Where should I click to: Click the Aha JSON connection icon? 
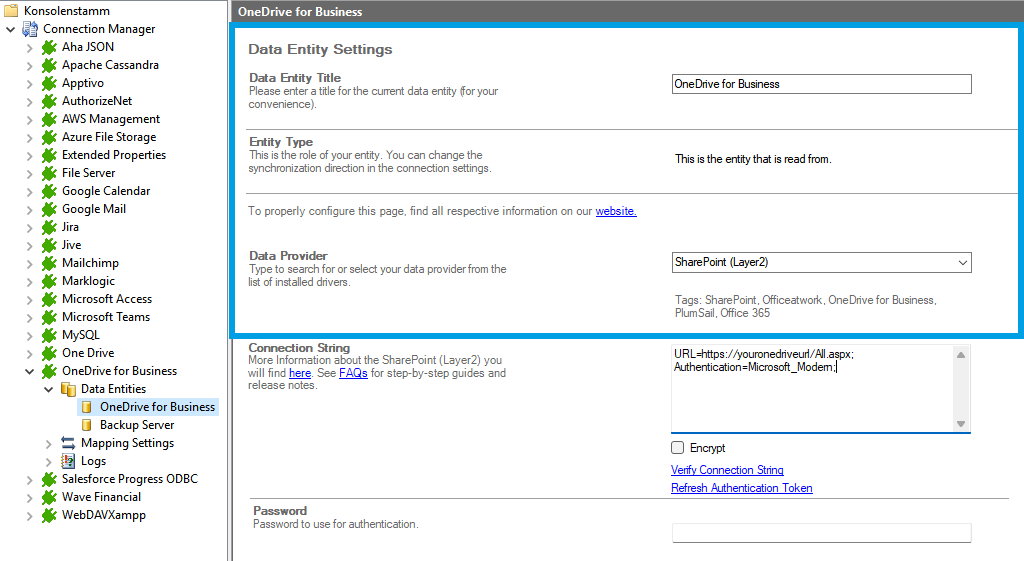coord(49,47)
